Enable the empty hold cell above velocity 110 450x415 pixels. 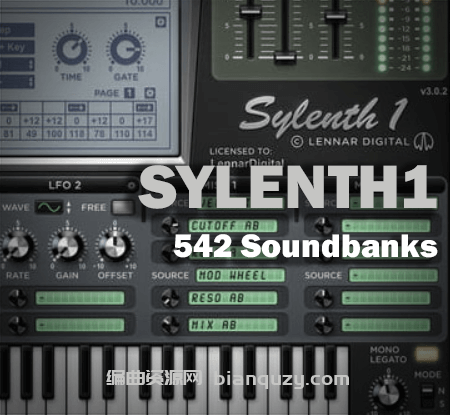click(122, 108)
